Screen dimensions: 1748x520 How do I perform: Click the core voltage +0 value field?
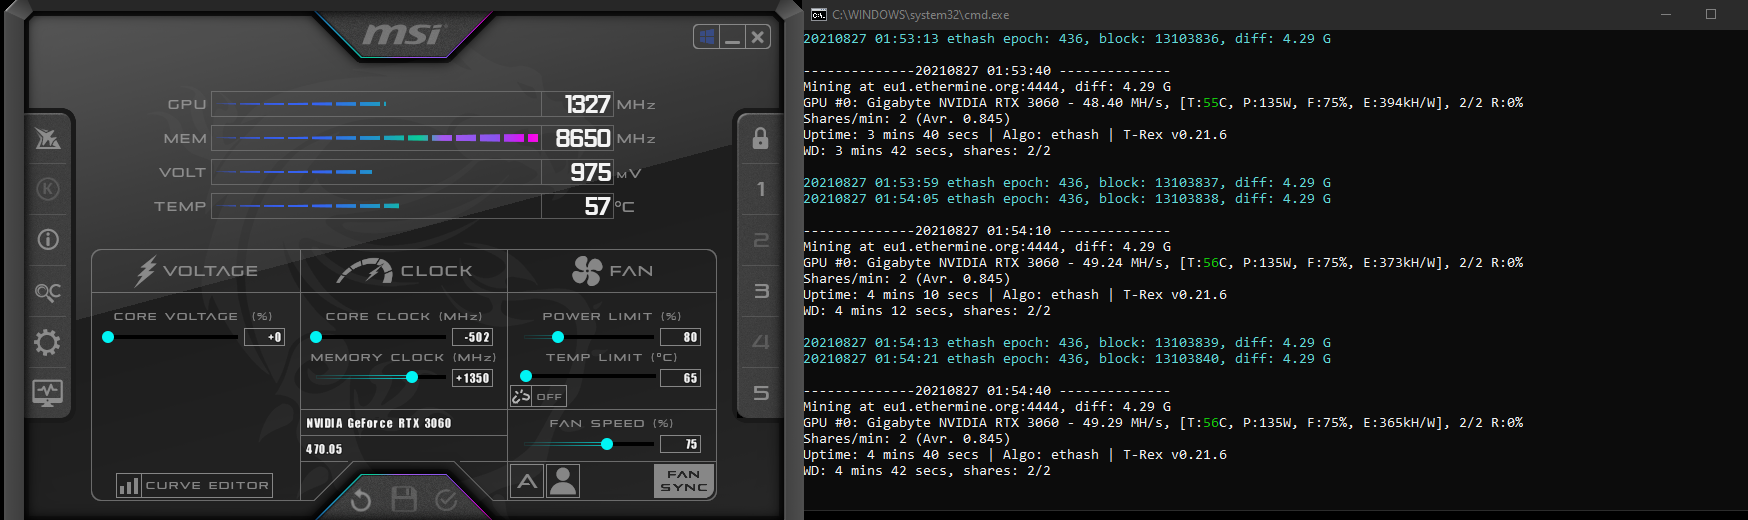(265, 337)
